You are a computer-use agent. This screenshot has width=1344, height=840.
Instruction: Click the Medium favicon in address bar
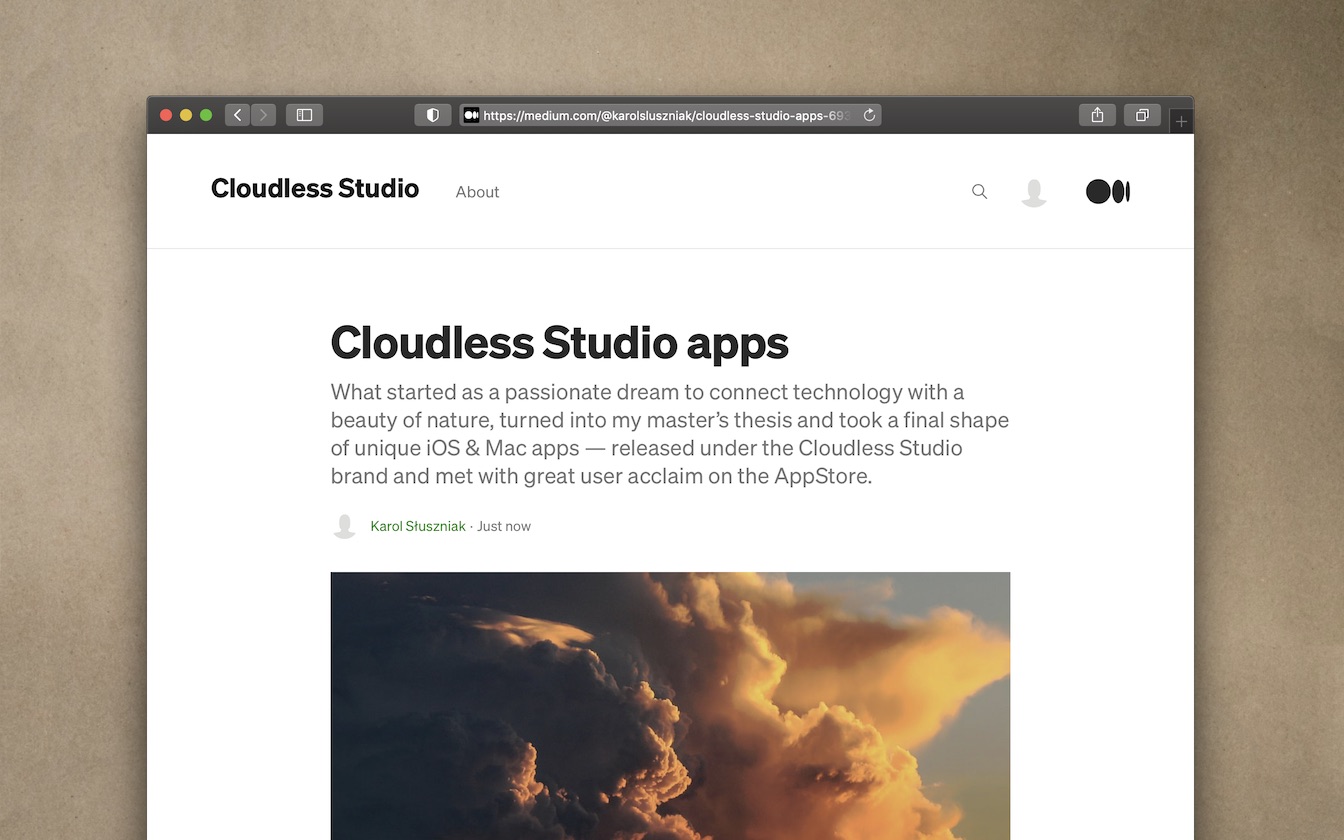(471, 115)
